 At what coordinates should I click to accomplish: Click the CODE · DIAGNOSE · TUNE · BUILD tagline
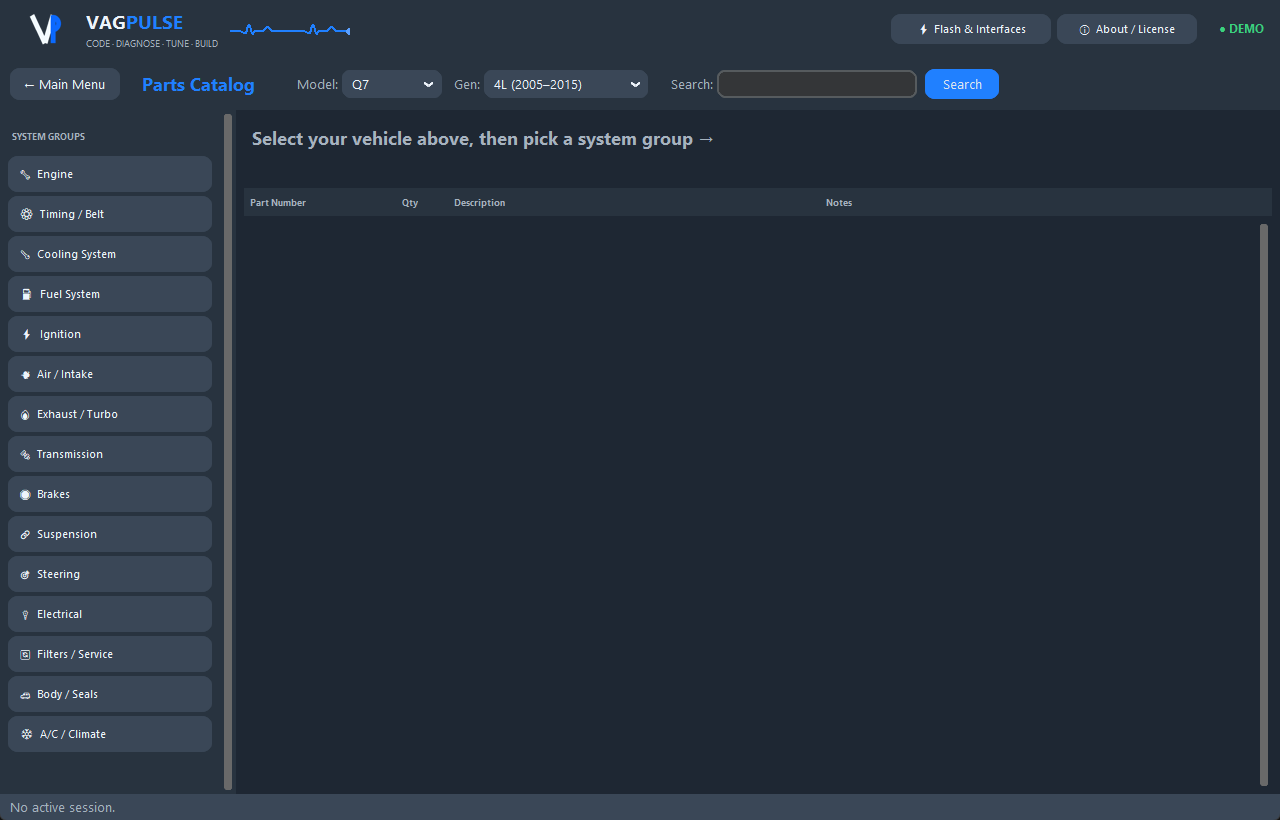pos(152,44)
